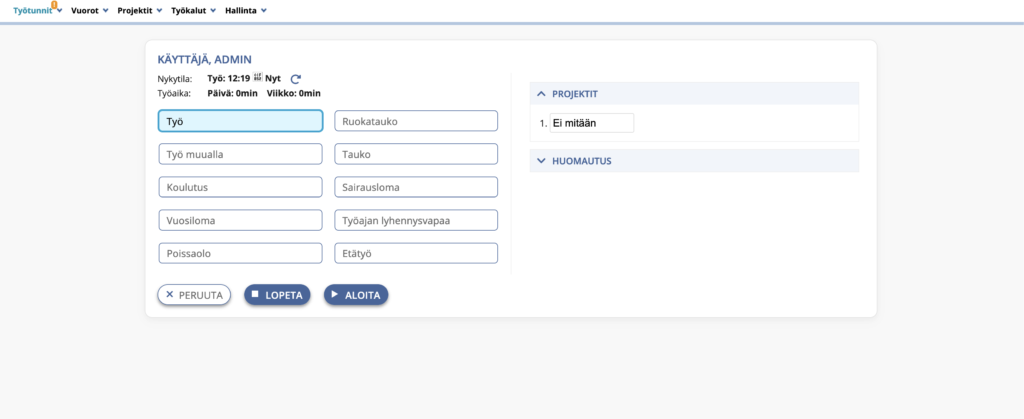
Task: Click the refresh icon next to Nyt
Action: [x=295, y=78]
